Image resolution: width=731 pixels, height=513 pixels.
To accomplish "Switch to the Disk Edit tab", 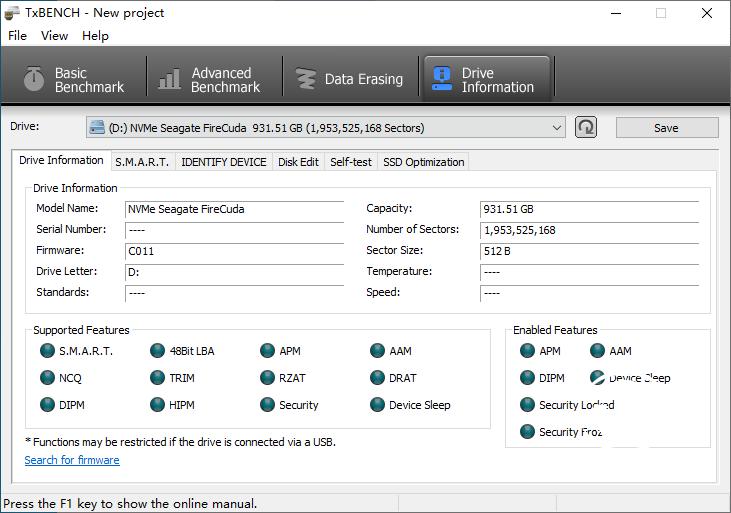I will [298, 162].
